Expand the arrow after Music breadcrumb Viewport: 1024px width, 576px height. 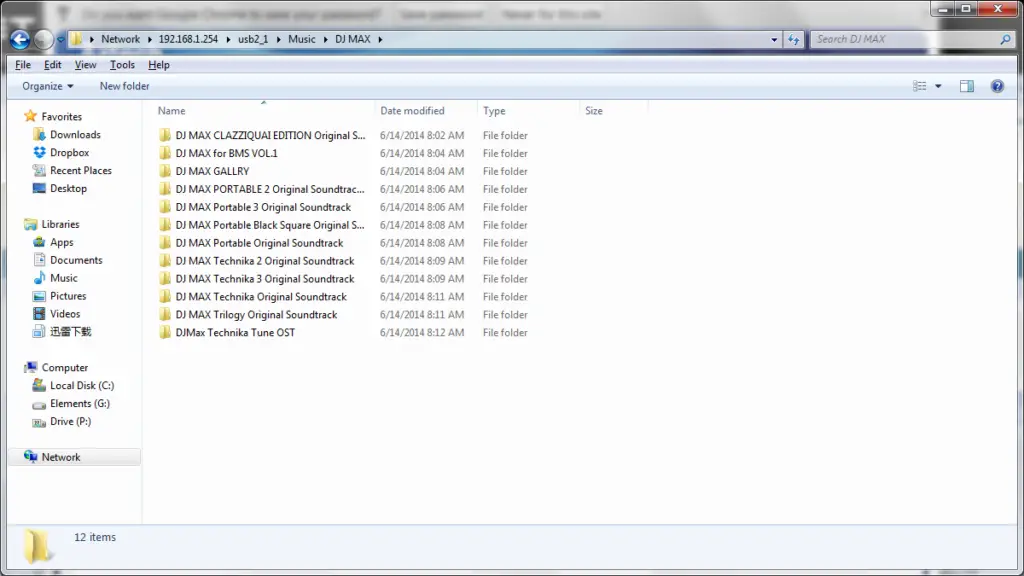325,39
